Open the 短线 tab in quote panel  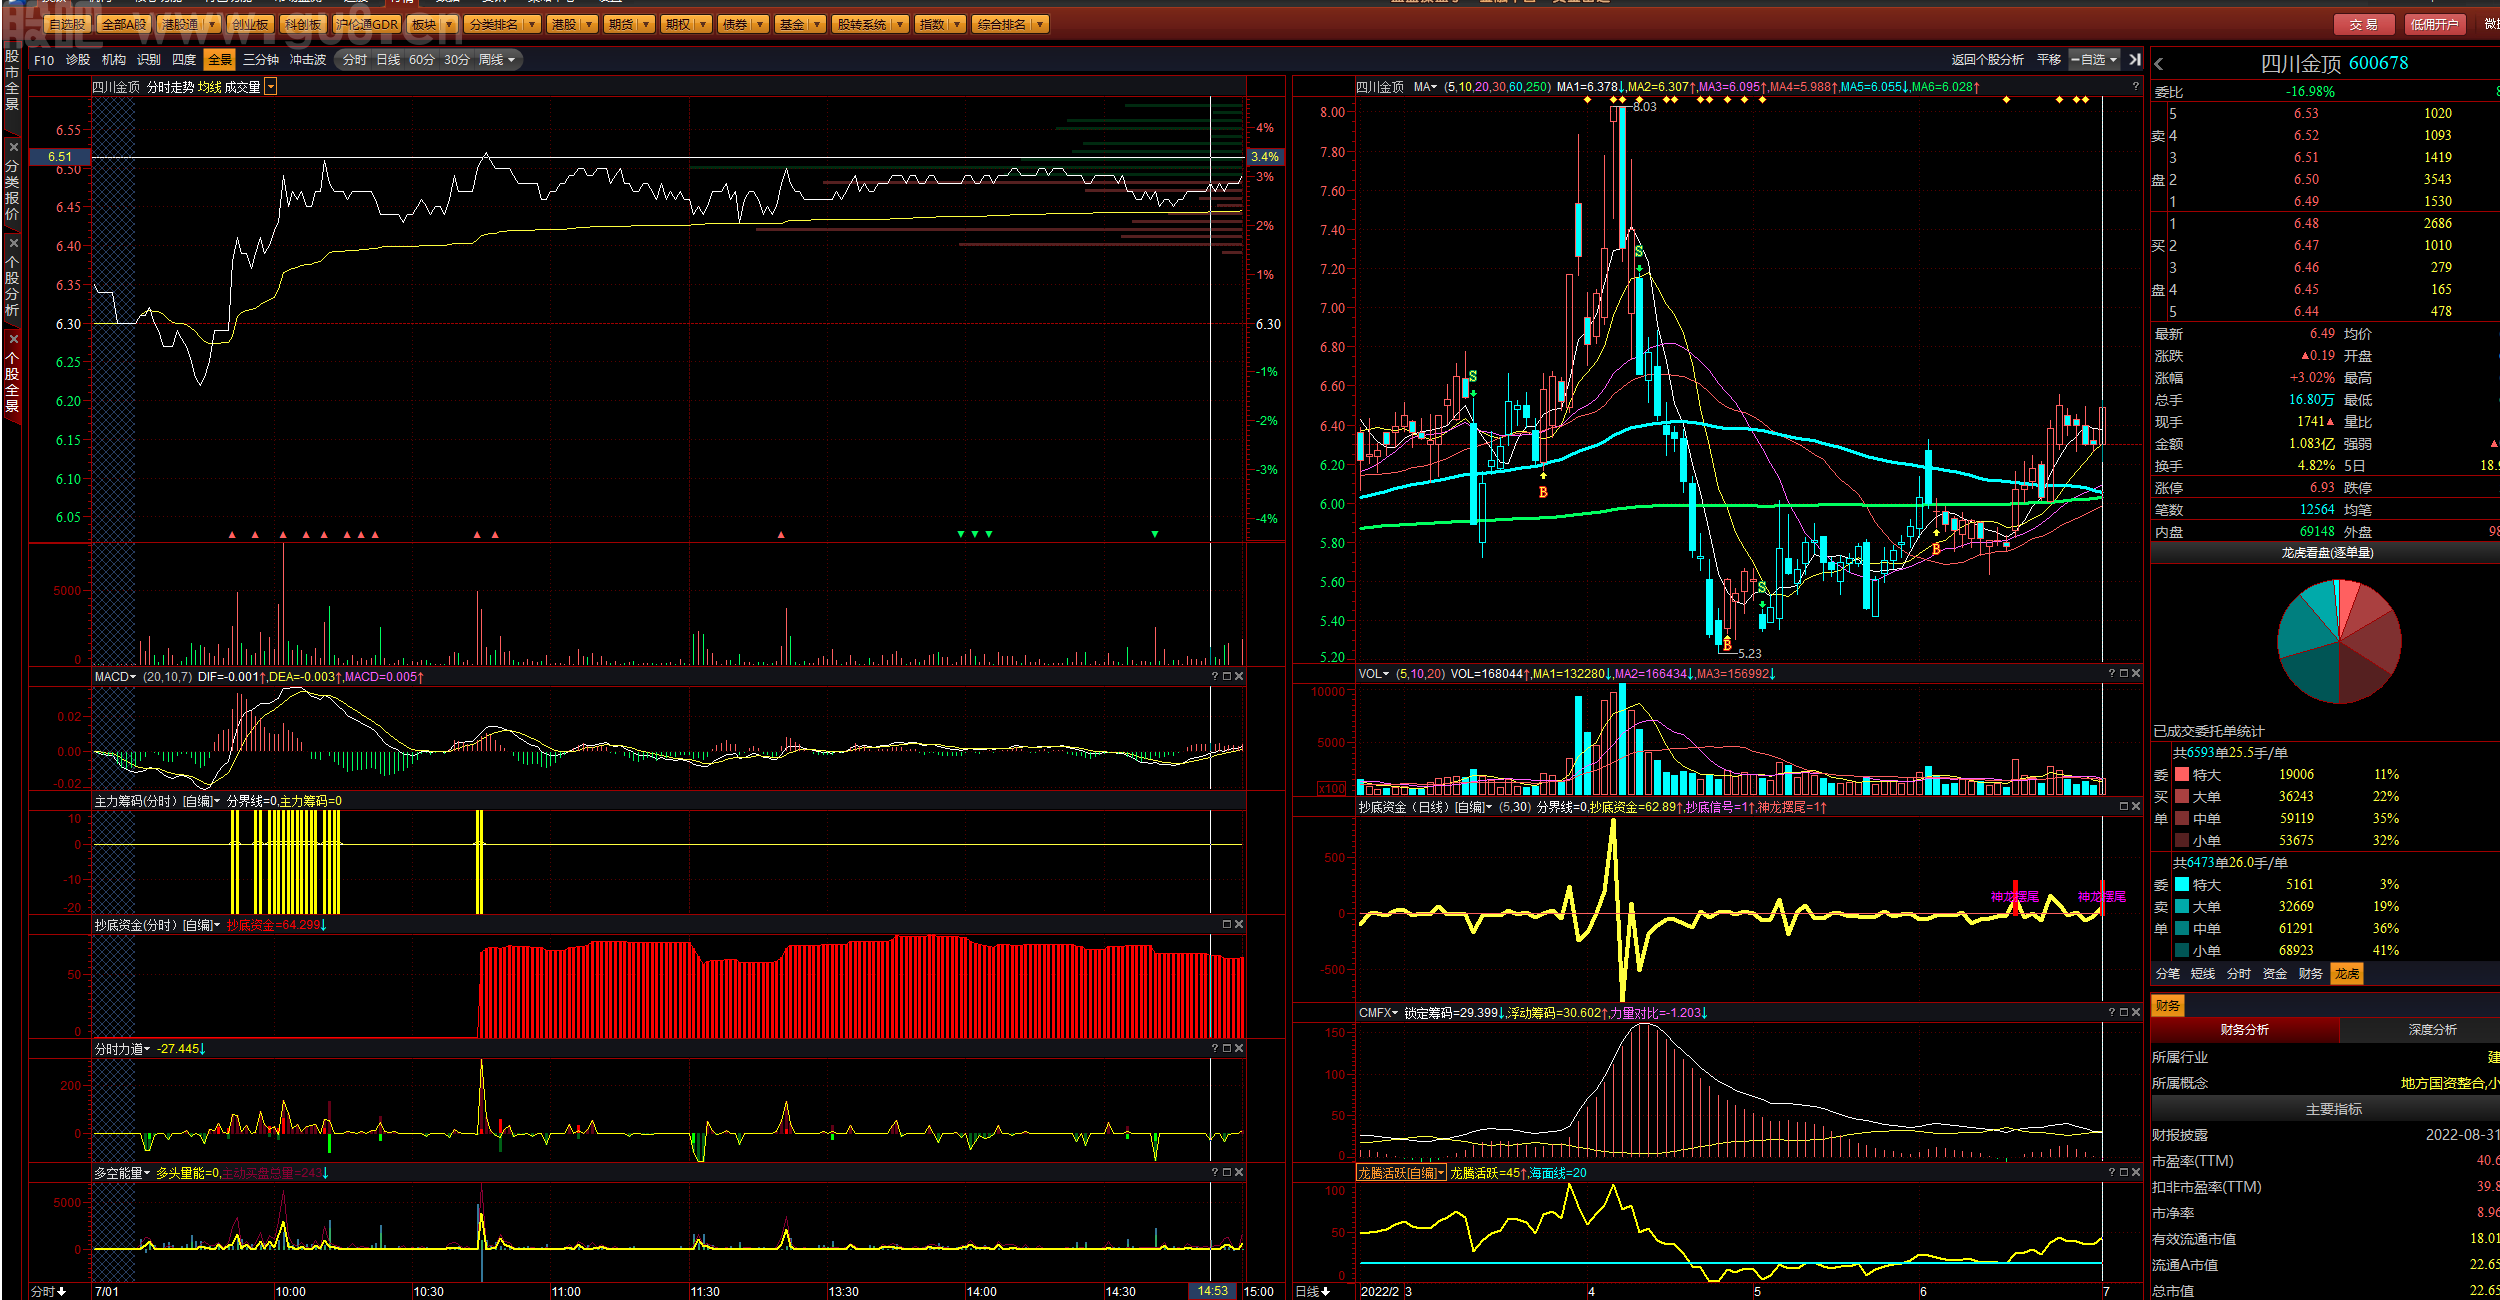pyautogui.click(x=2203, y=974)
